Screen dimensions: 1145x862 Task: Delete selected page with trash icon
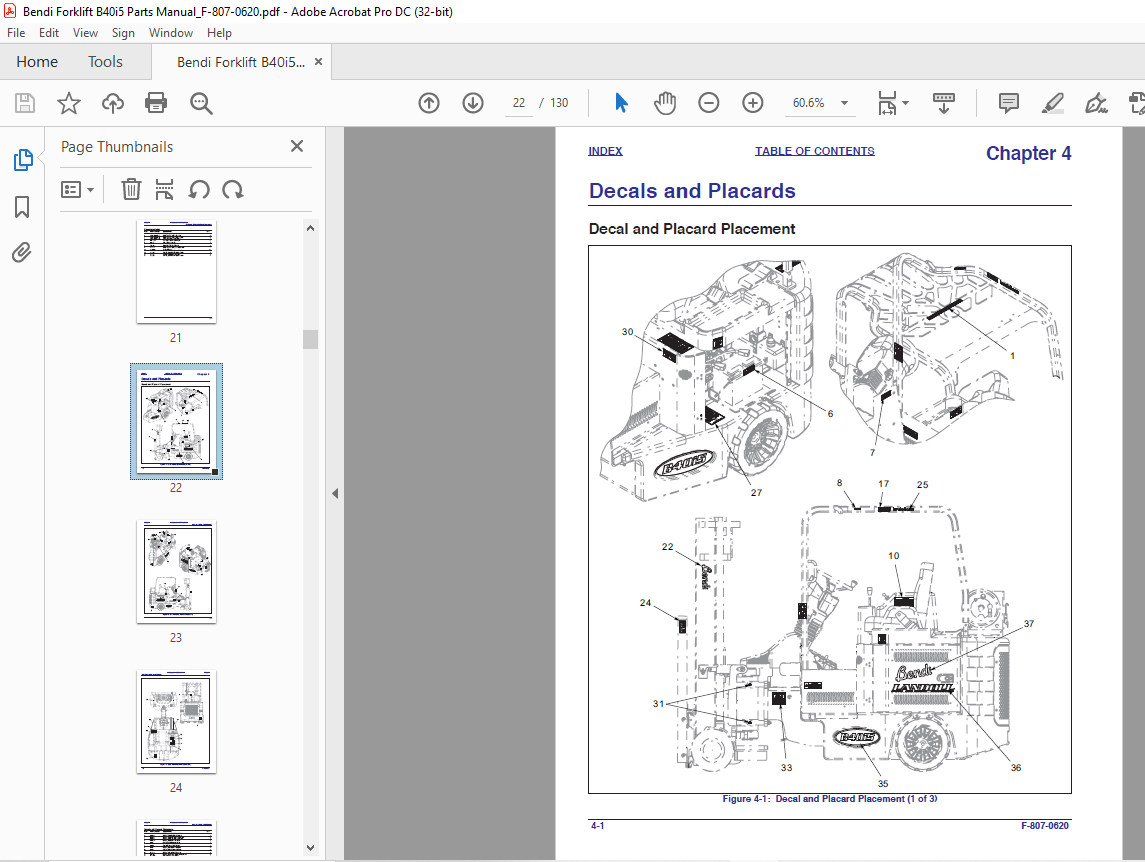tap(131, 190)
